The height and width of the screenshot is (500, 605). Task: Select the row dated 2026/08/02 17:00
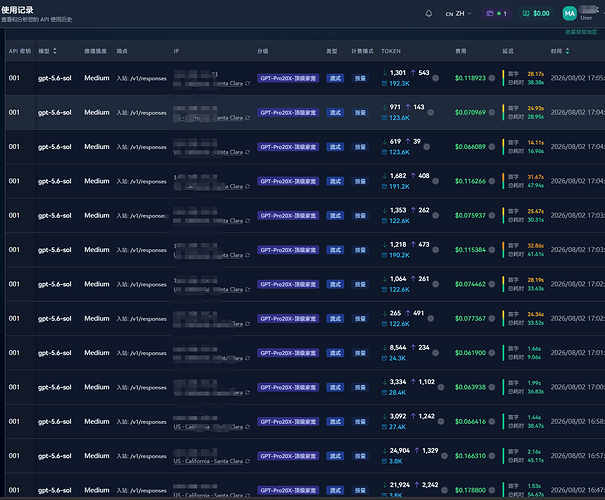coord(305,387)
